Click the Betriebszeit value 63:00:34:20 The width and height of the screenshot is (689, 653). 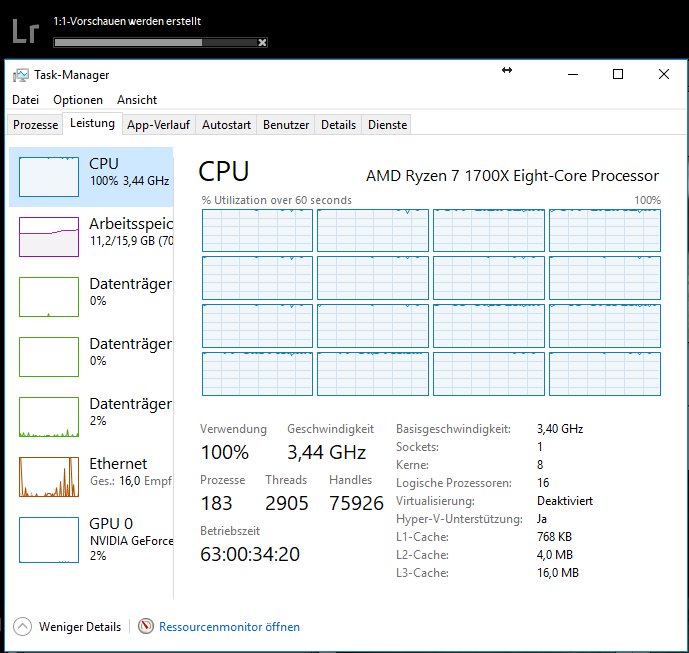point(250,554)
